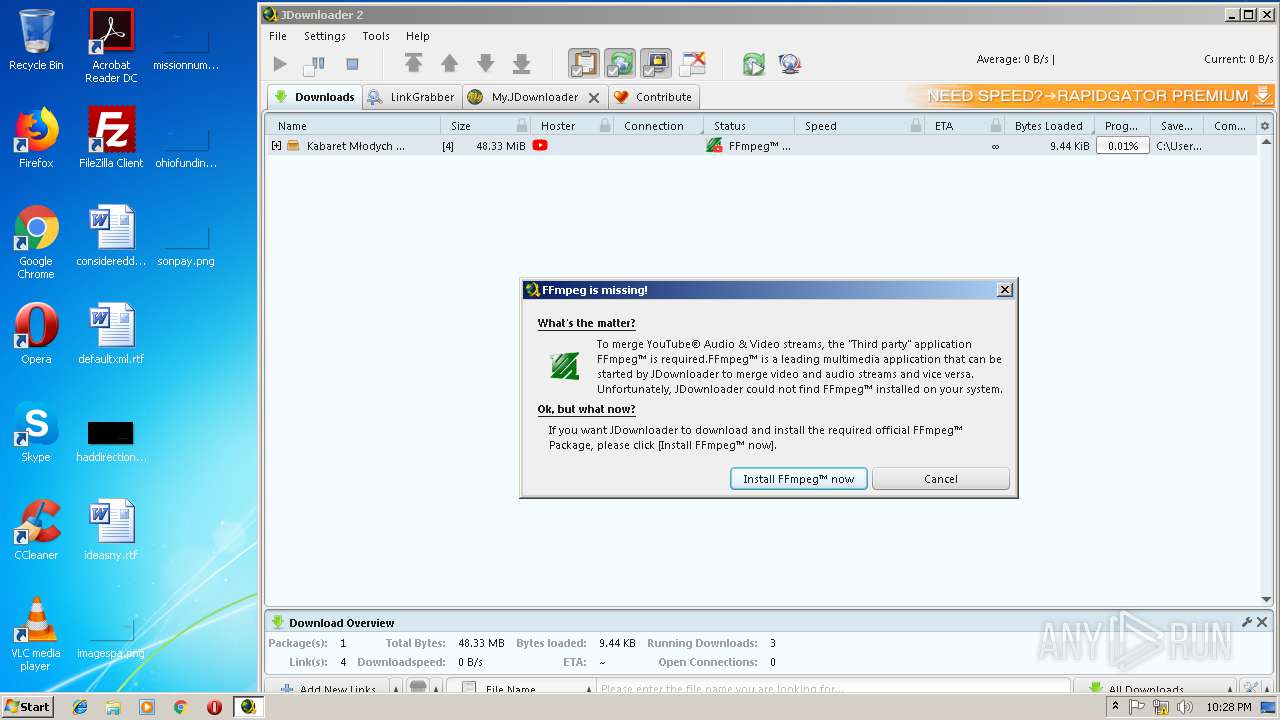Viewport: 1280px width, 720px height.
Task: Open the Tools menu
Action: 376,36
